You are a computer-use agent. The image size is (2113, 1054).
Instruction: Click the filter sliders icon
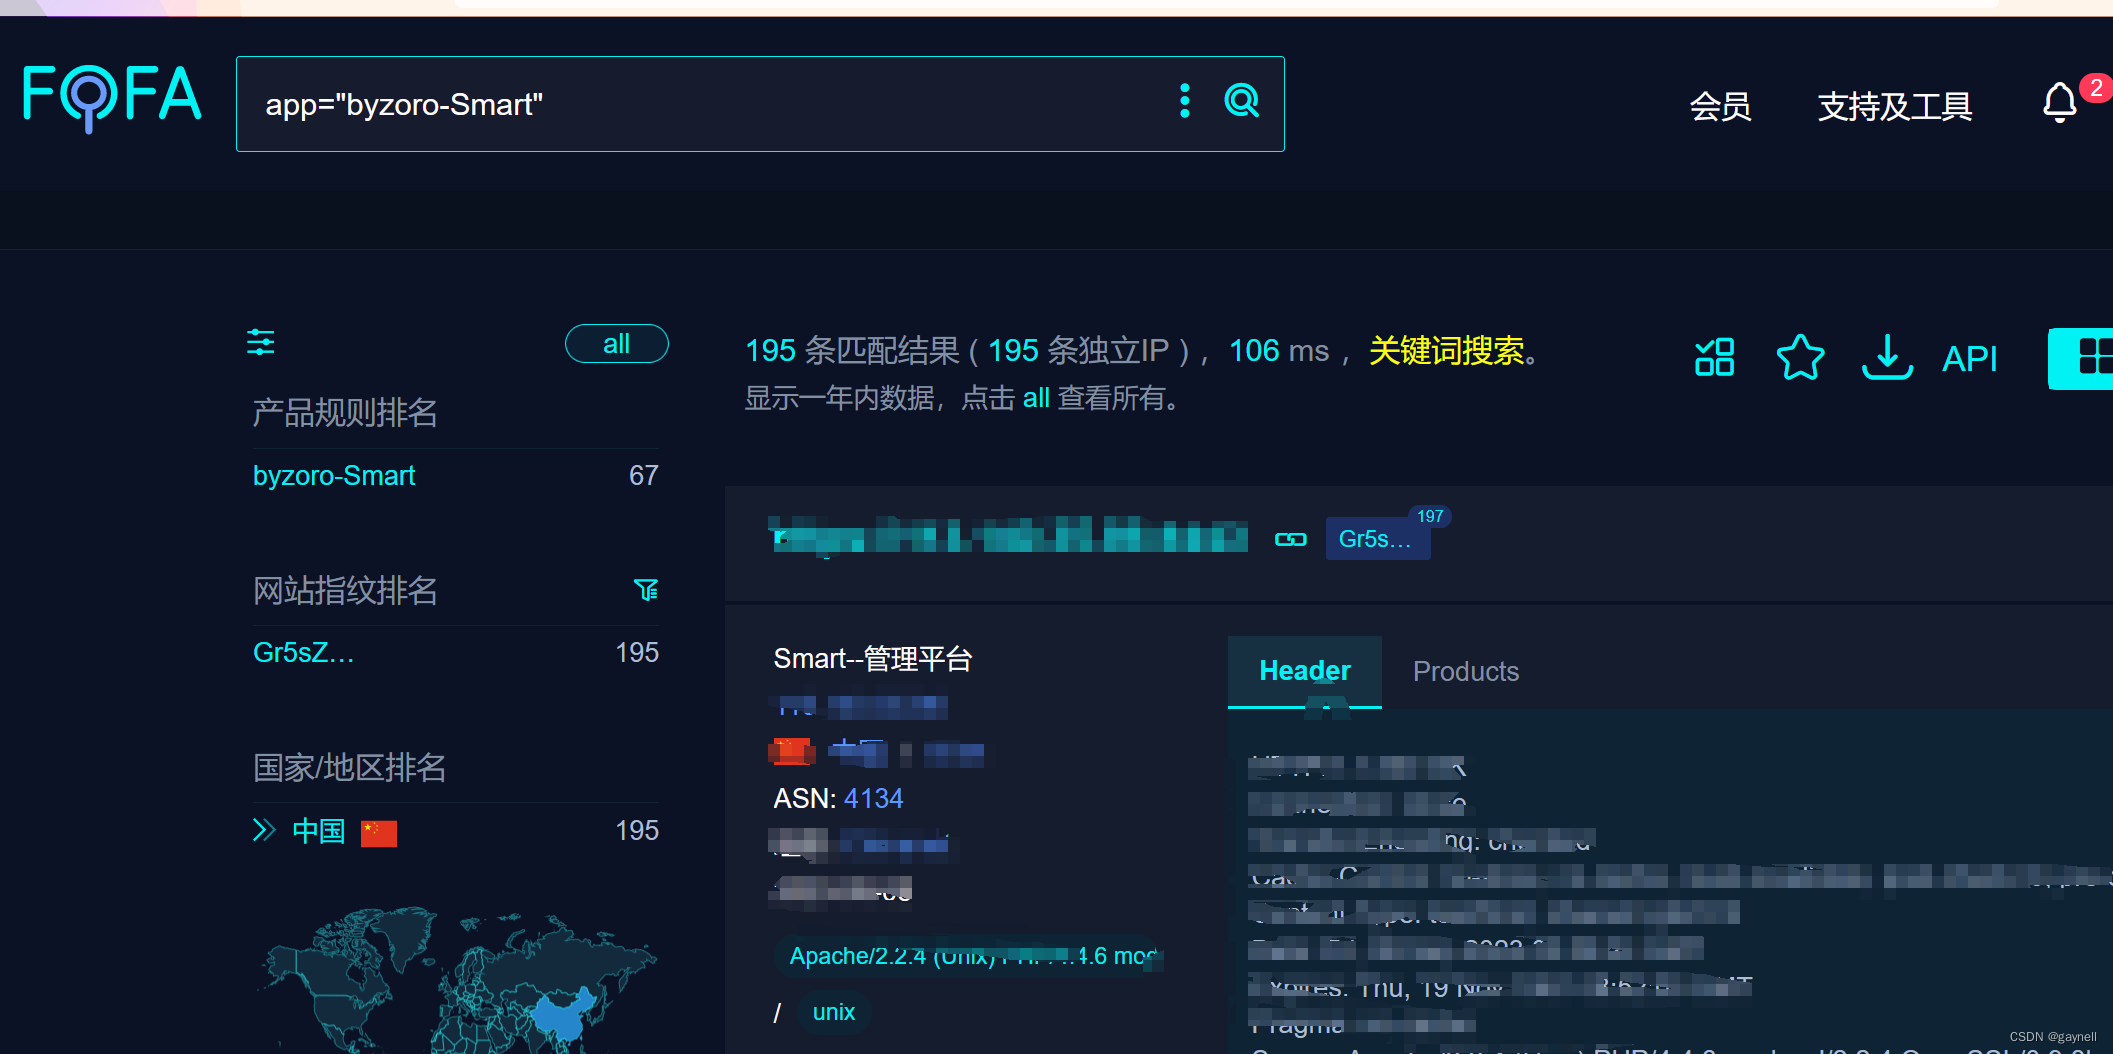pos(261,343)
